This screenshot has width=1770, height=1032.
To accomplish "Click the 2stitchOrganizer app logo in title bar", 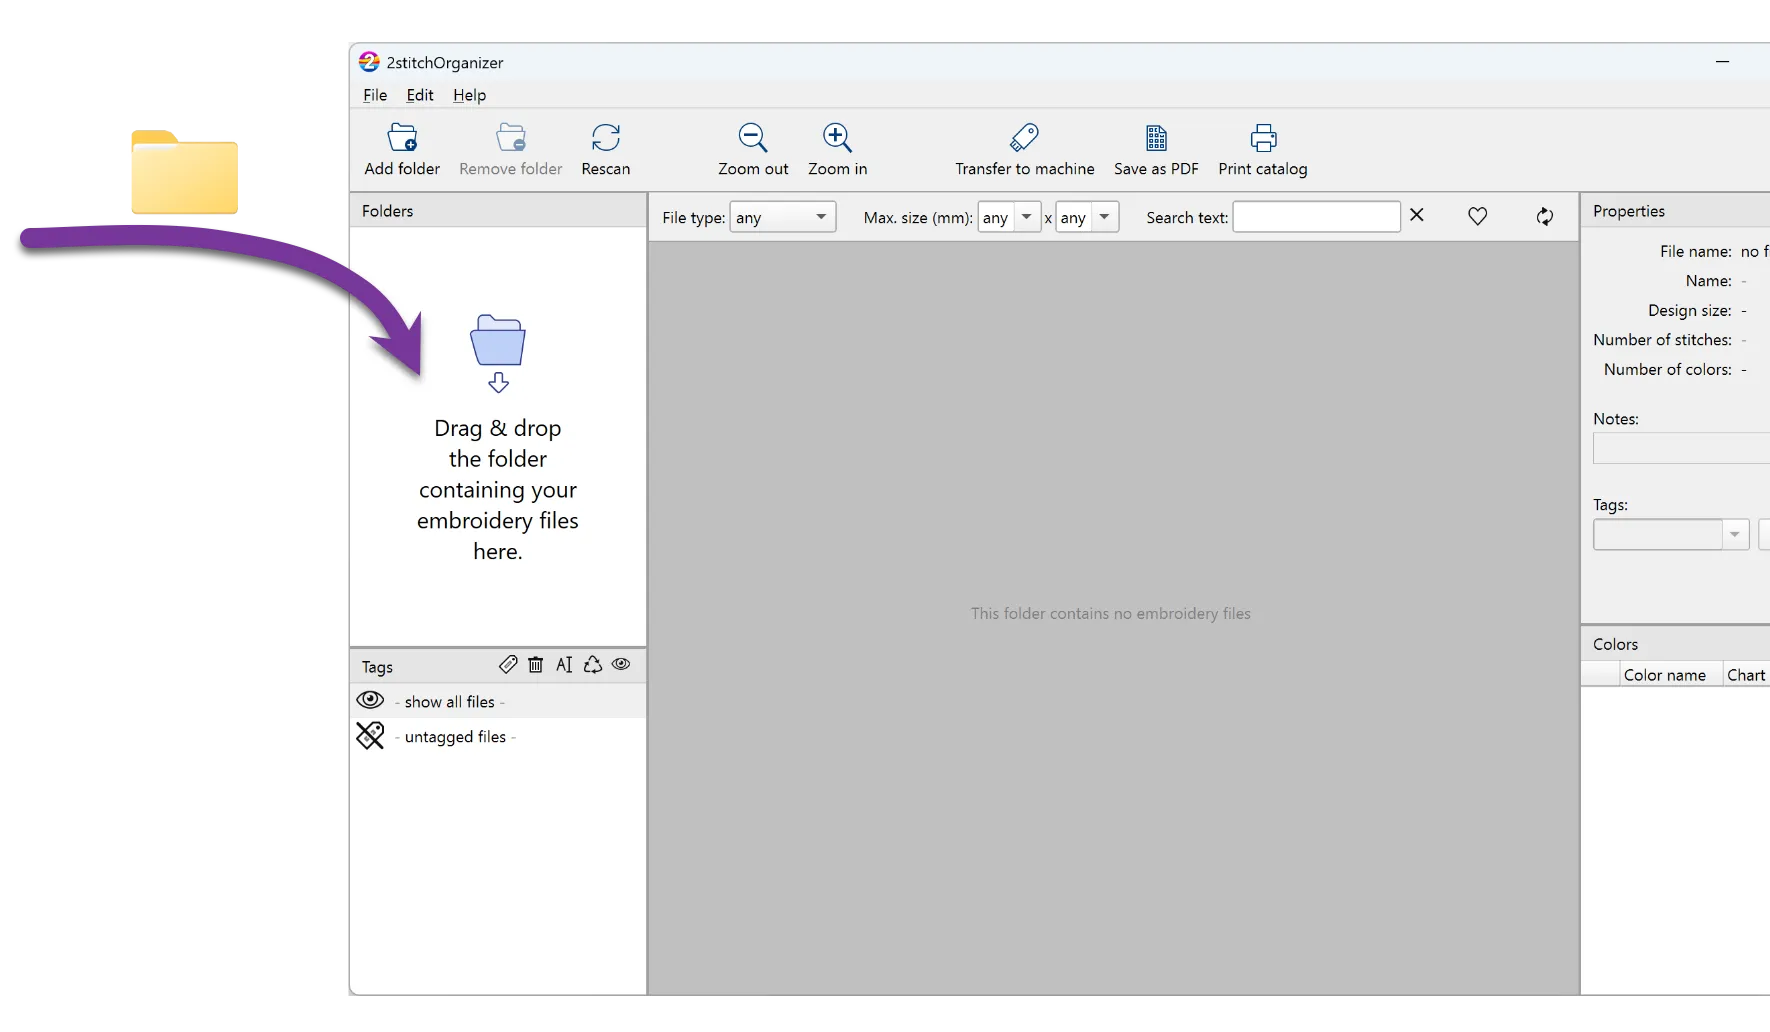I will (369, 62).
